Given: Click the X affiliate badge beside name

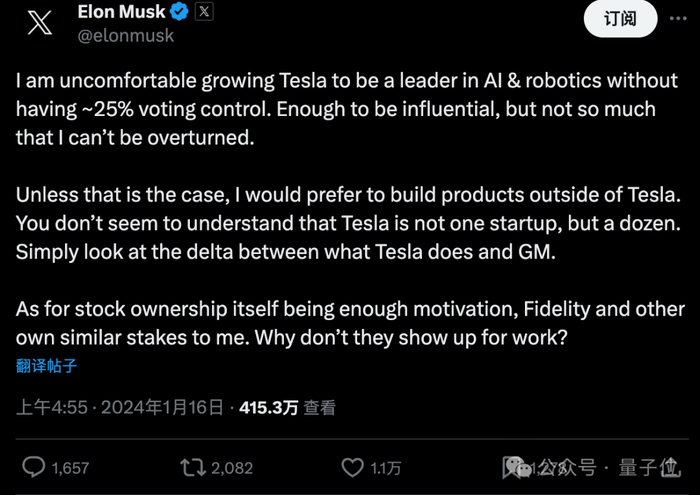Looking at the screenshot, I should pos(204,13).
